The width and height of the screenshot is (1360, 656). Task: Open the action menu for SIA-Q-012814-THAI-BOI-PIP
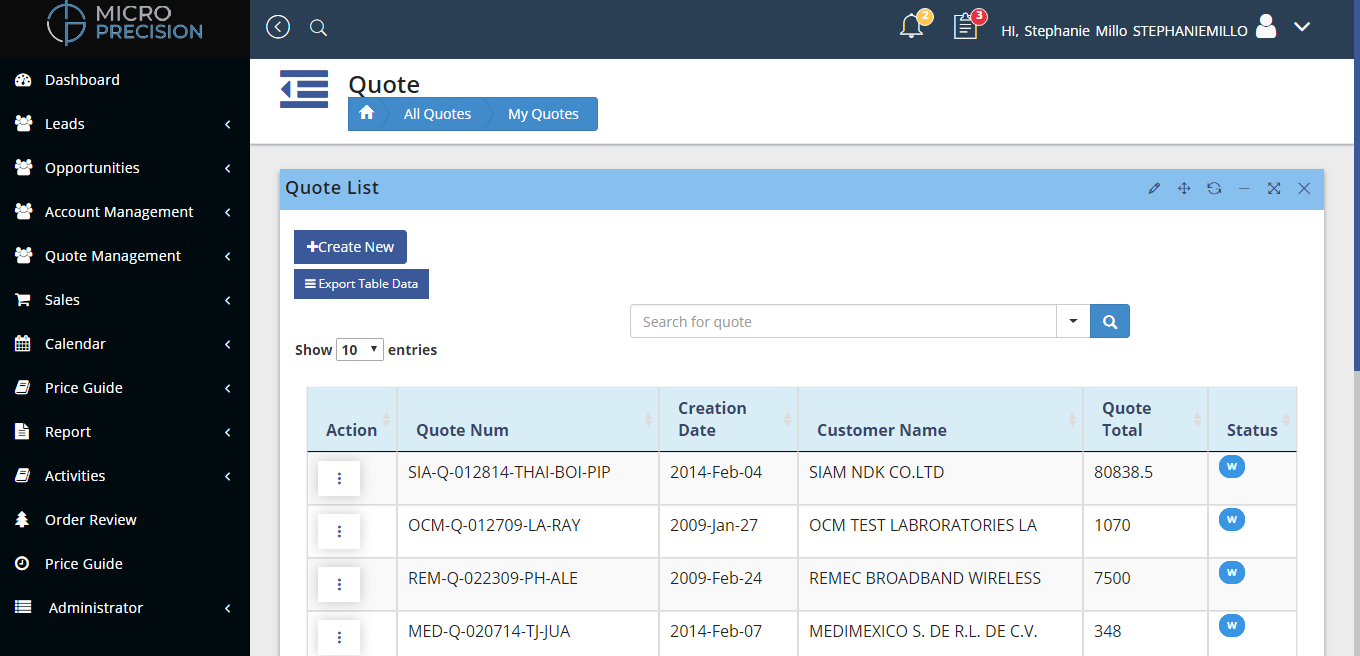(339, 478)
